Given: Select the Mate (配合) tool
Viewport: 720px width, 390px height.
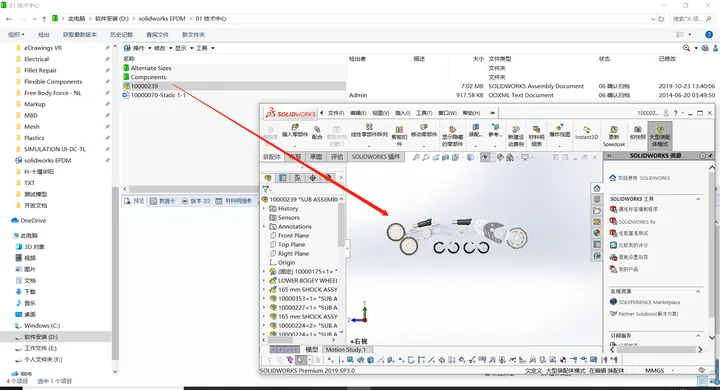Looking at the screenshot, I should click(317, 132).
